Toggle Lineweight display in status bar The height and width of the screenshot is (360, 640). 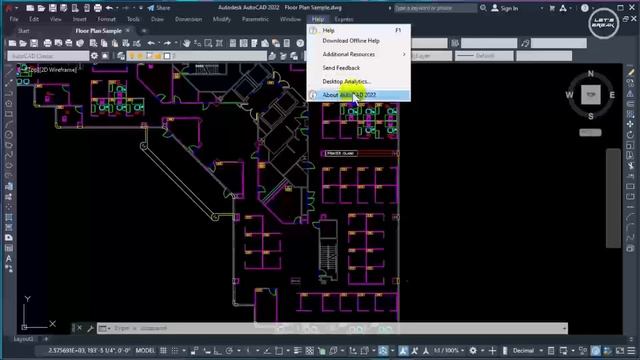coord(298,351)
